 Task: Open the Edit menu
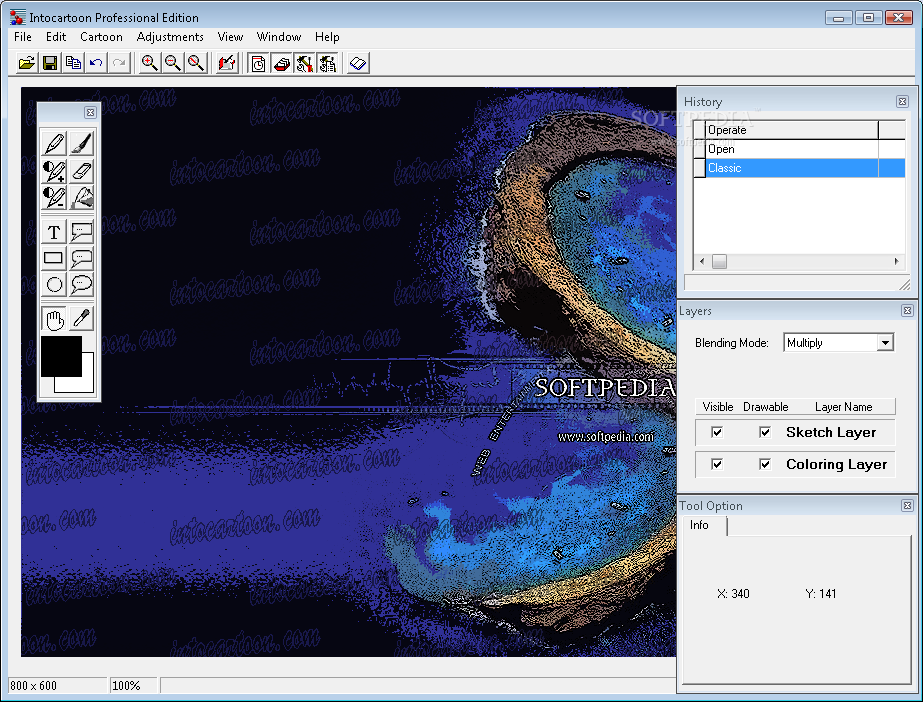(56, 37)
